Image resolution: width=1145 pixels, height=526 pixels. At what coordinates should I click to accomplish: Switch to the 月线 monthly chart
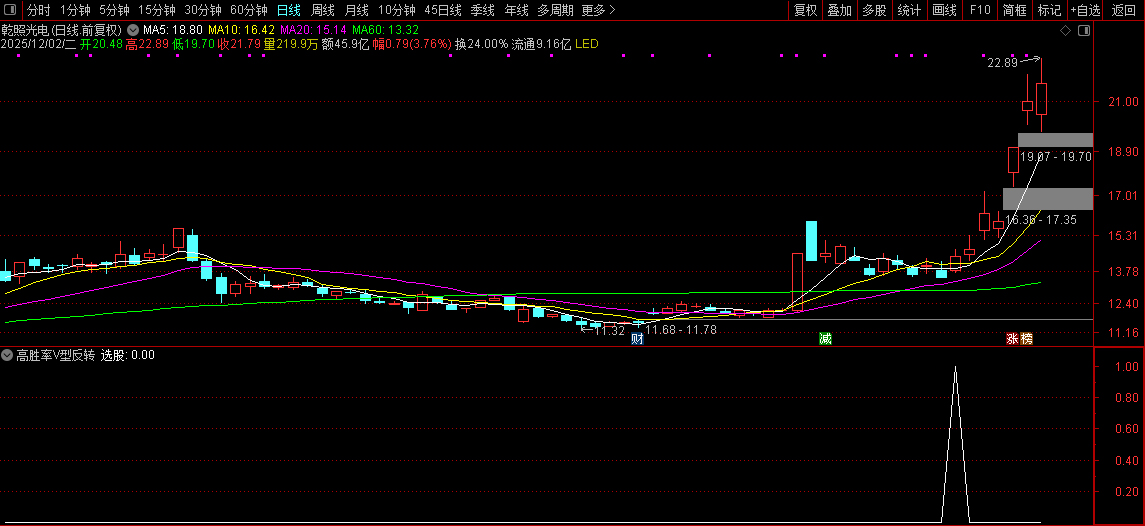pyautogui.click(x=356, y=10)
